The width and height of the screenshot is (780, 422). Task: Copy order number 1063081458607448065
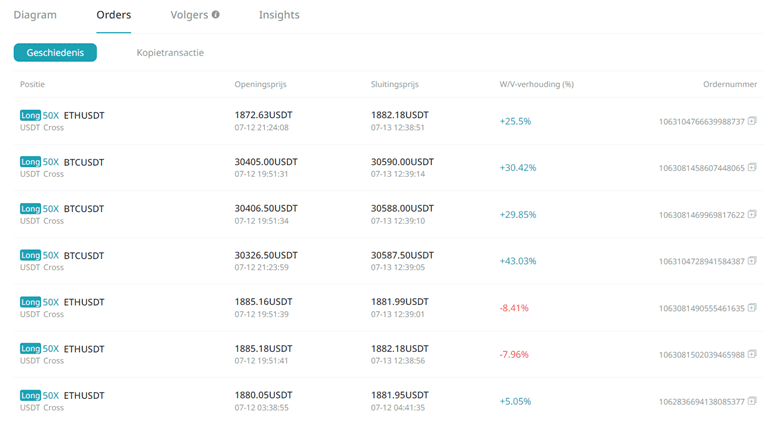click(752, 168)
